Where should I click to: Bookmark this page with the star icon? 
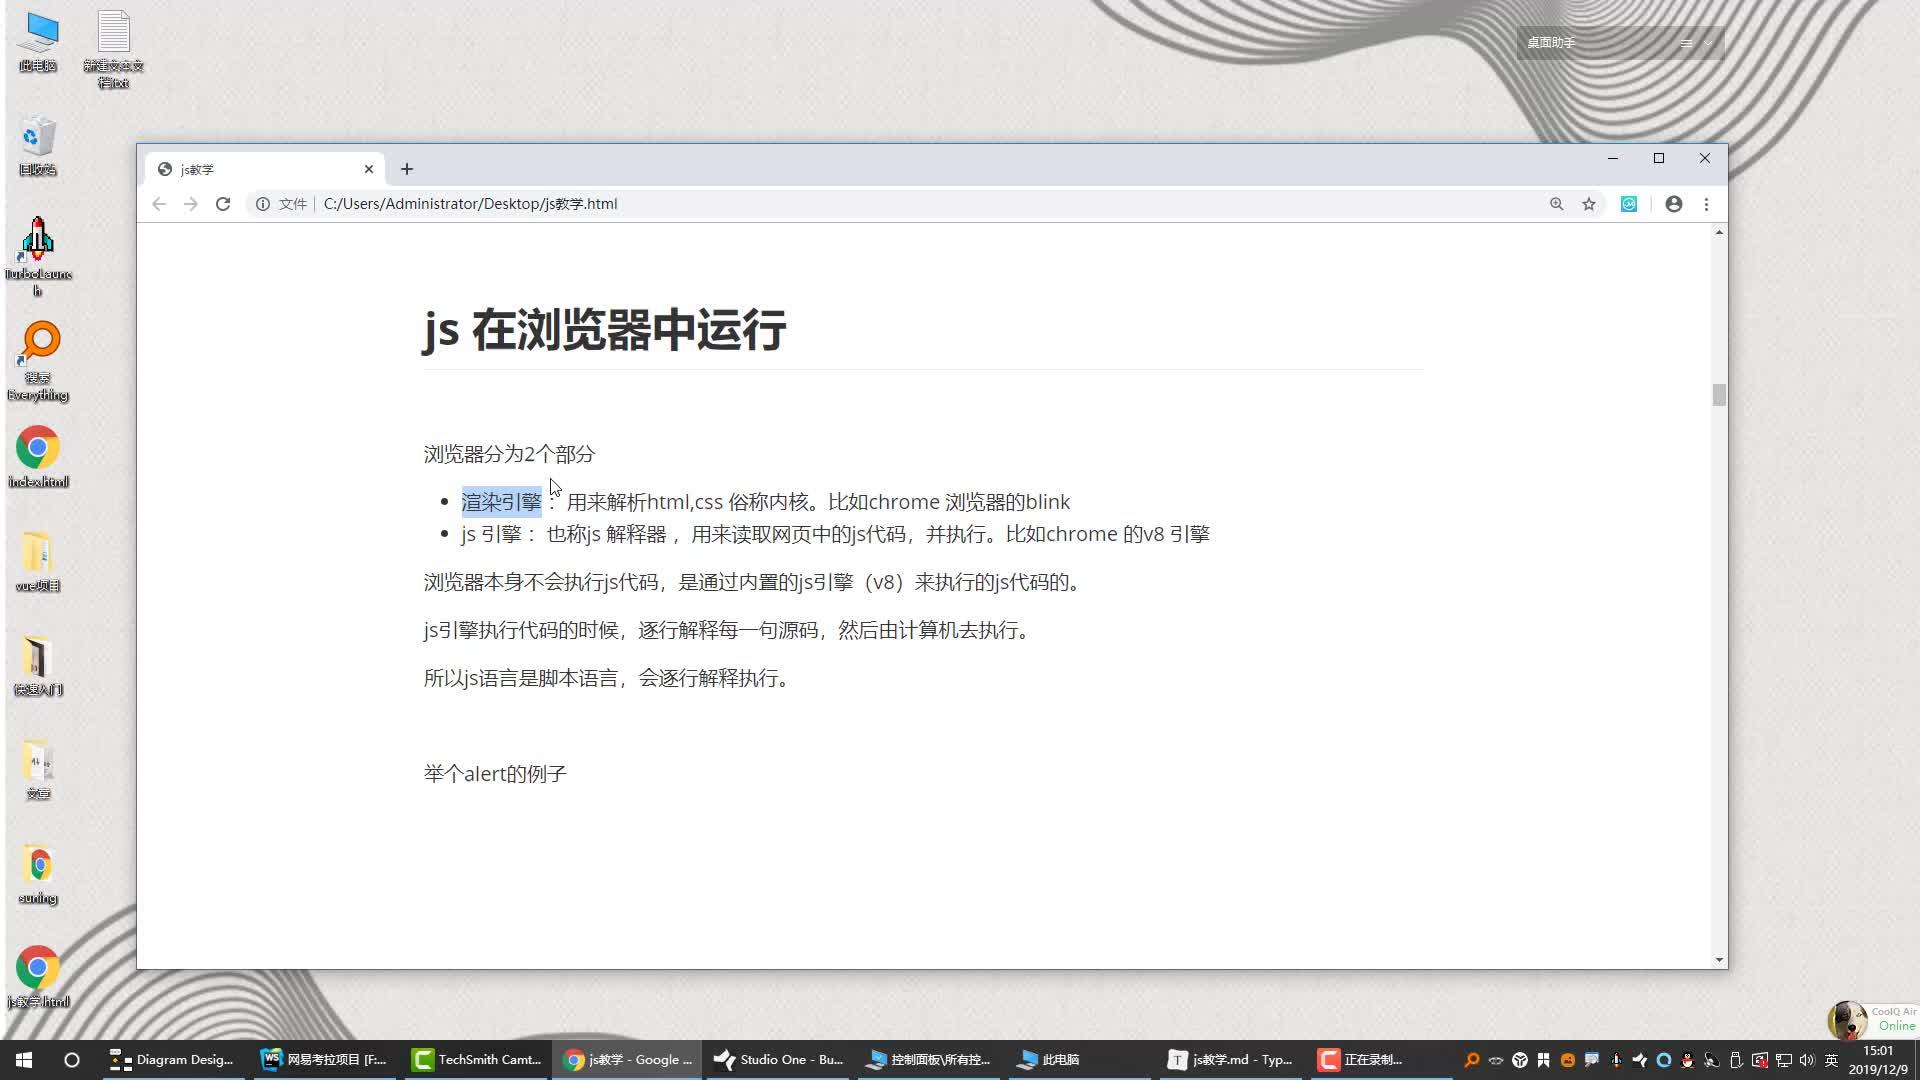coord(1589,204)
